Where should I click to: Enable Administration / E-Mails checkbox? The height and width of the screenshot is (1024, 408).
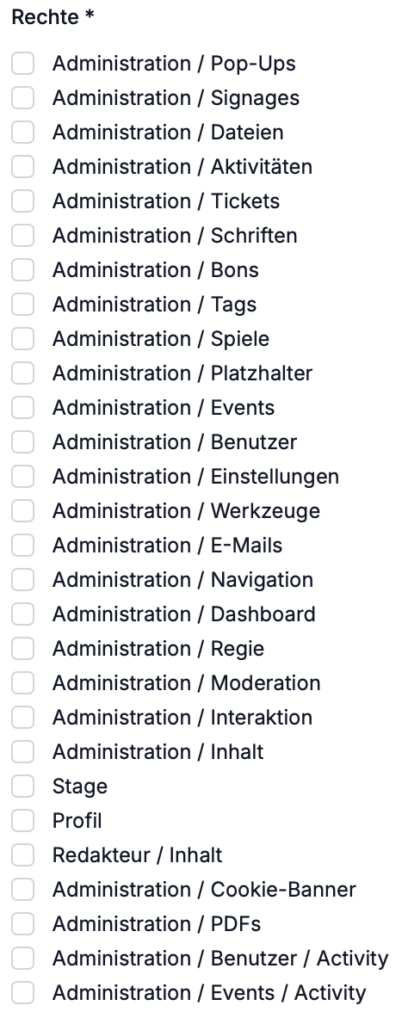23,545
